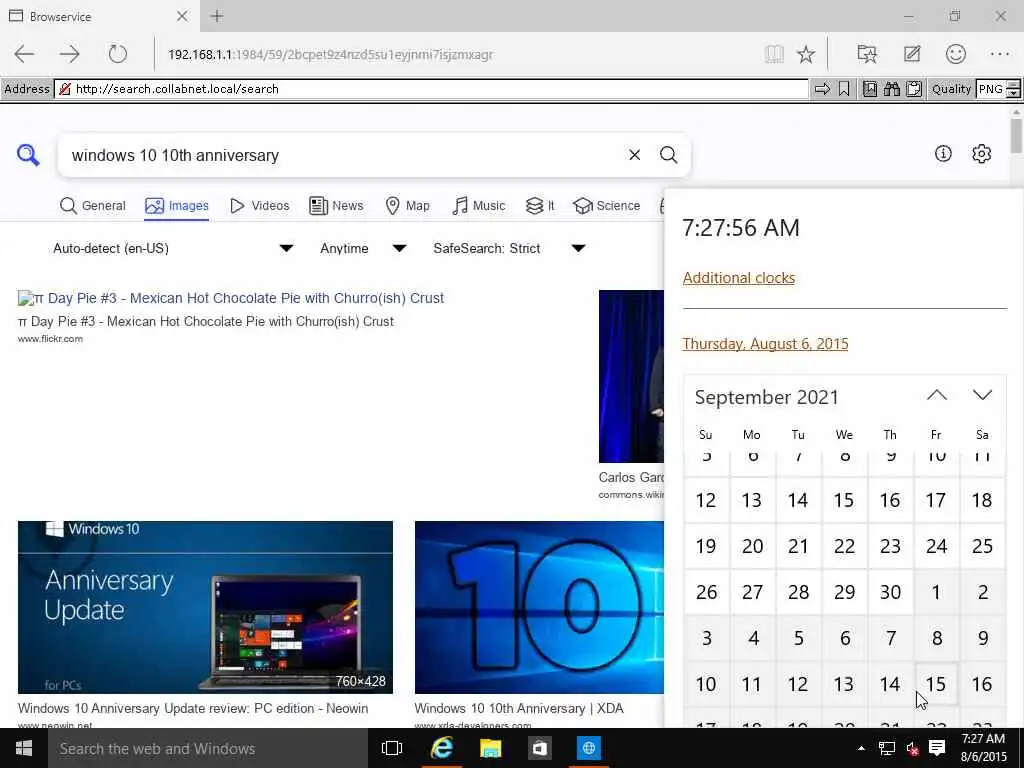Select October 15 in calendar

936,684
